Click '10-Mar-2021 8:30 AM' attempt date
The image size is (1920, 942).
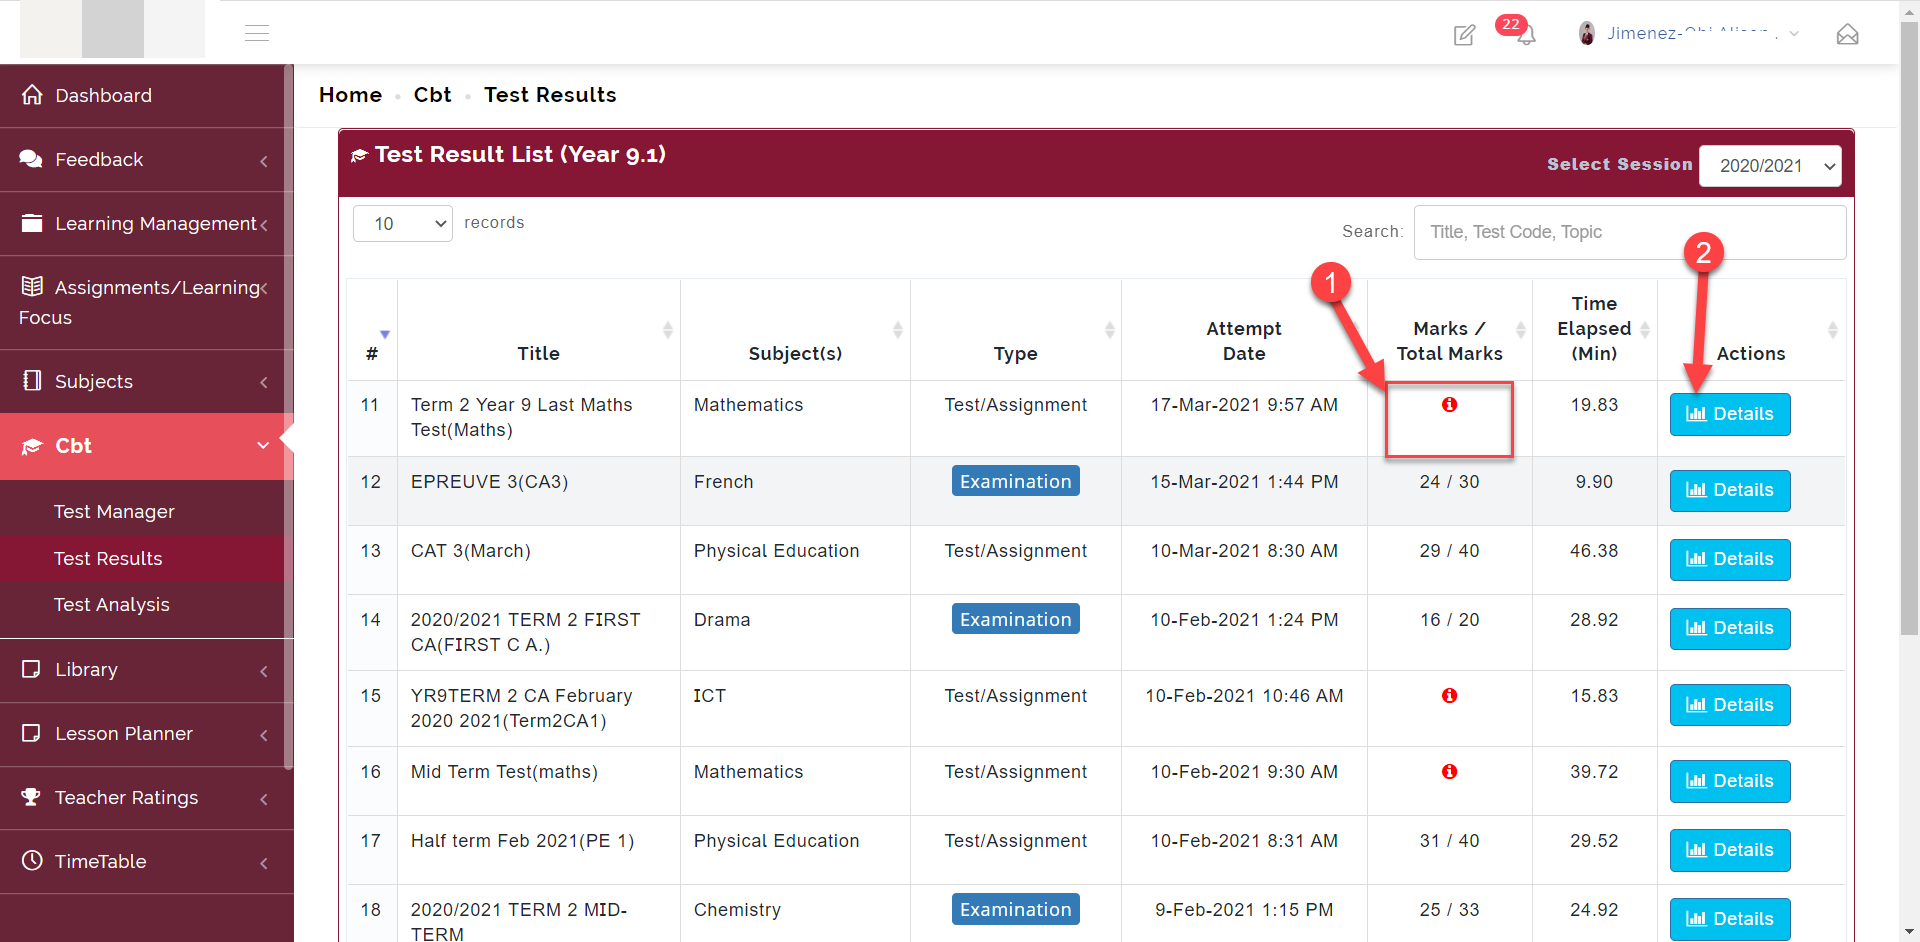tap(1244, 550)
